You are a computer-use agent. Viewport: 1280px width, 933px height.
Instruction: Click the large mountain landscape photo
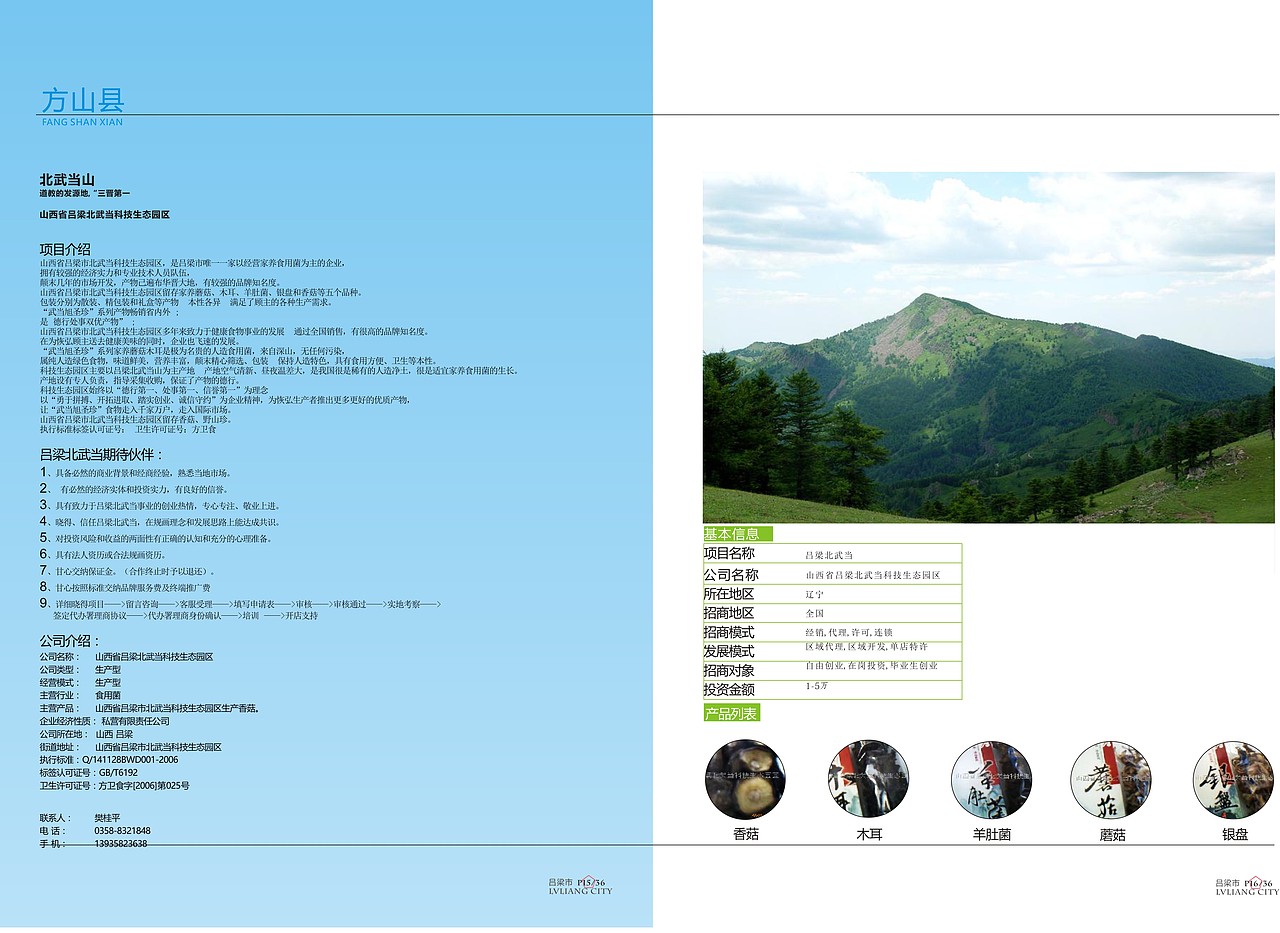(x=988, y=347)
